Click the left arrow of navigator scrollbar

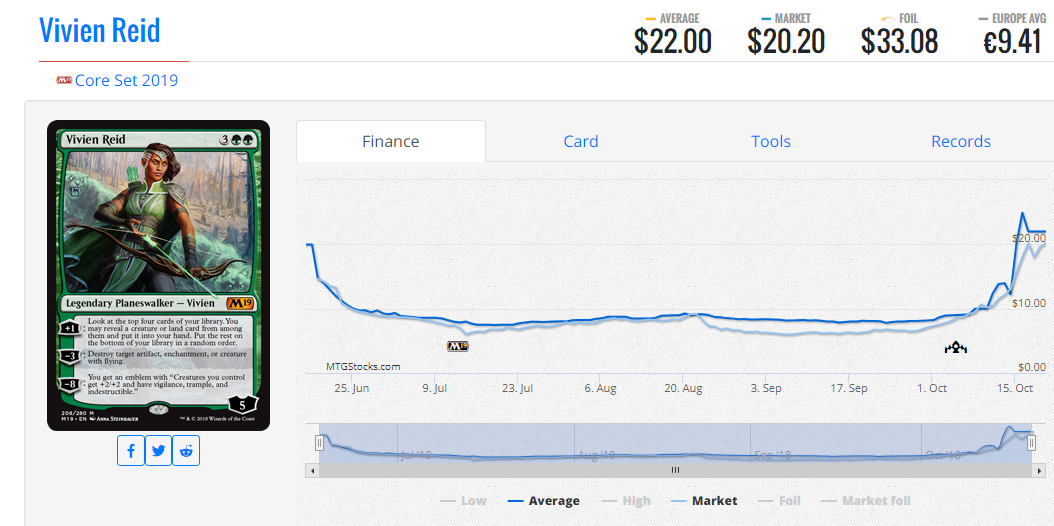(311, 471)
